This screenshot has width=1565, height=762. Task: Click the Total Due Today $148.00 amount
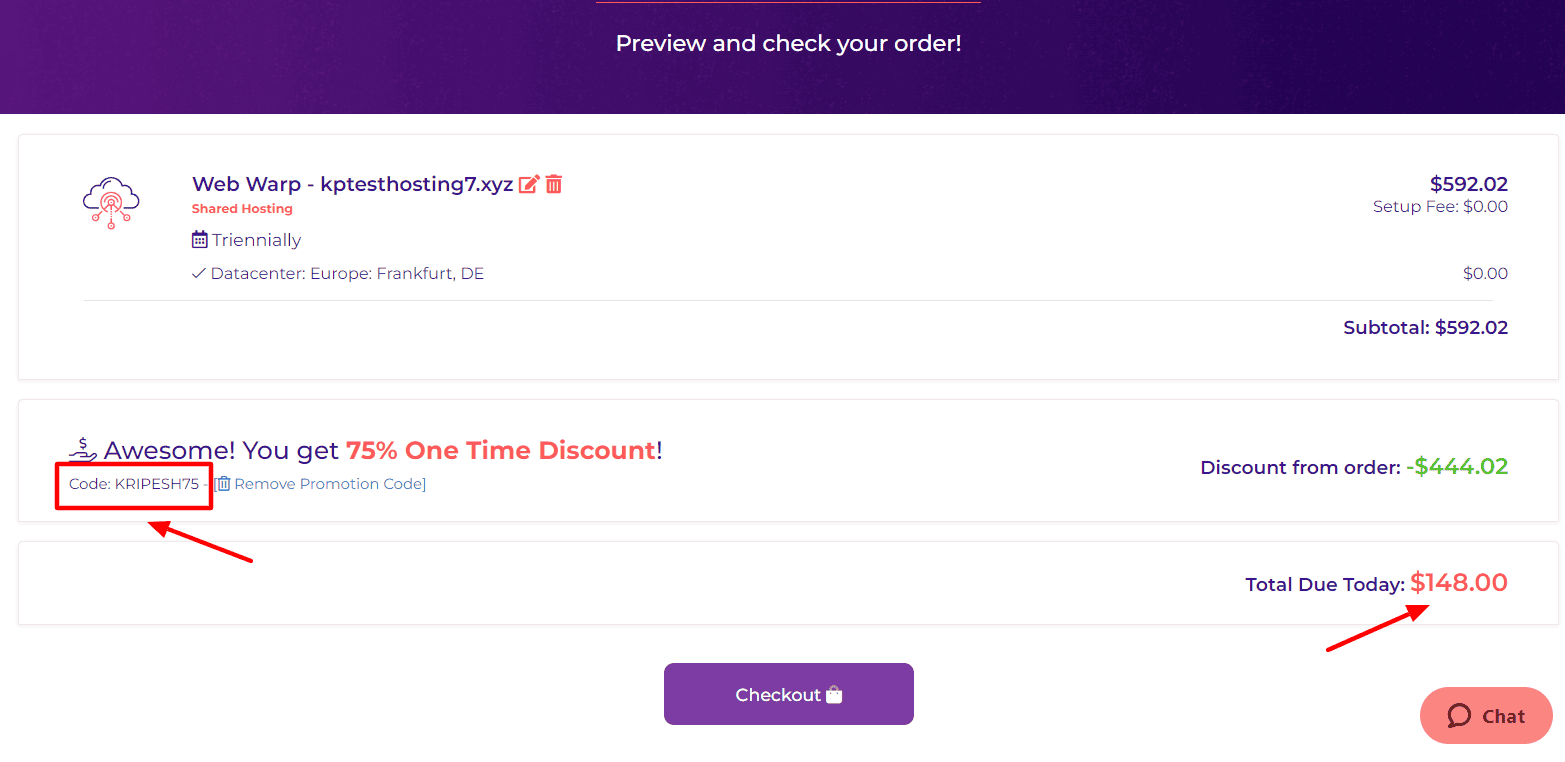1458,583
